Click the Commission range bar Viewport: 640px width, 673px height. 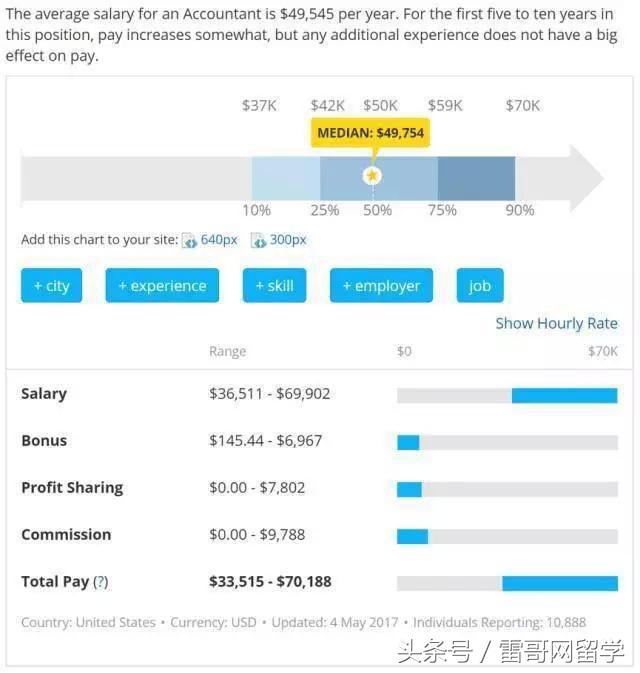pyautogui.click(x=412, y=536)
